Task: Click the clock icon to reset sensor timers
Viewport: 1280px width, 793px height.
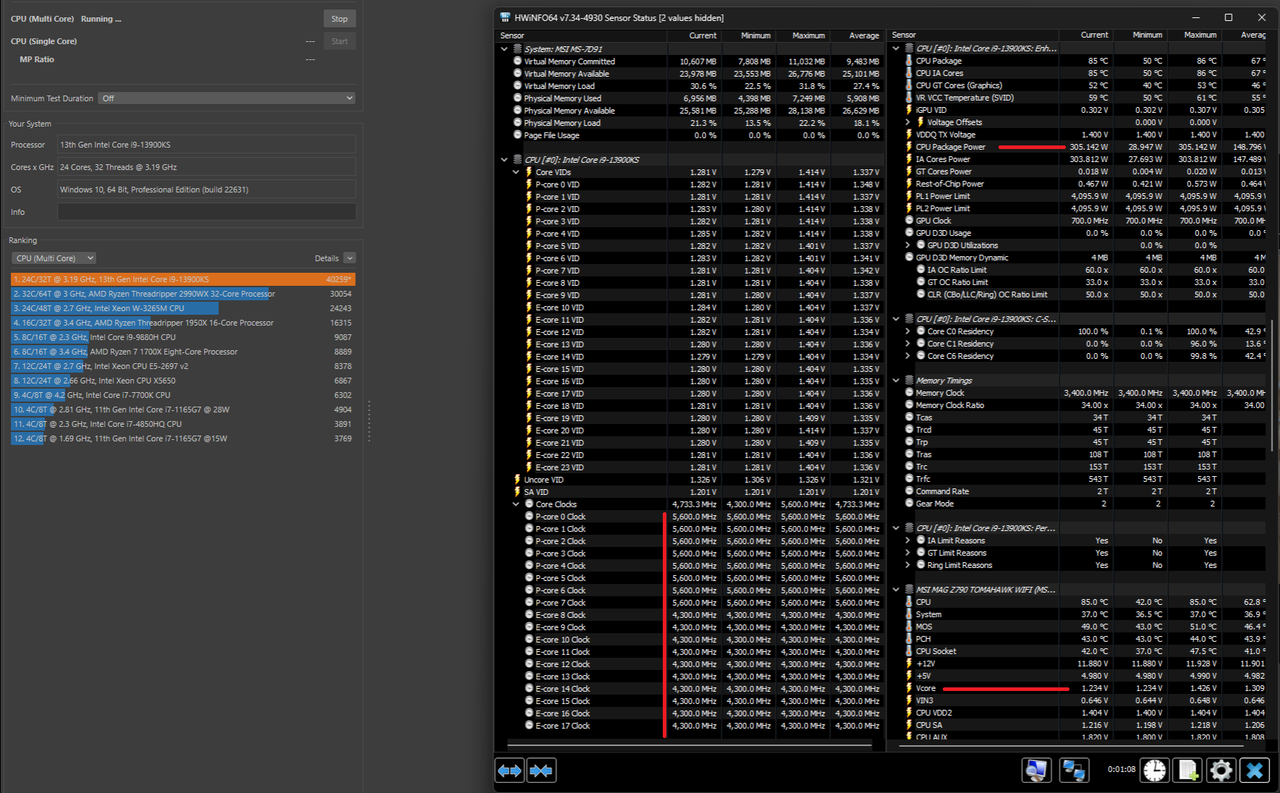Action: click(1154, 770)
